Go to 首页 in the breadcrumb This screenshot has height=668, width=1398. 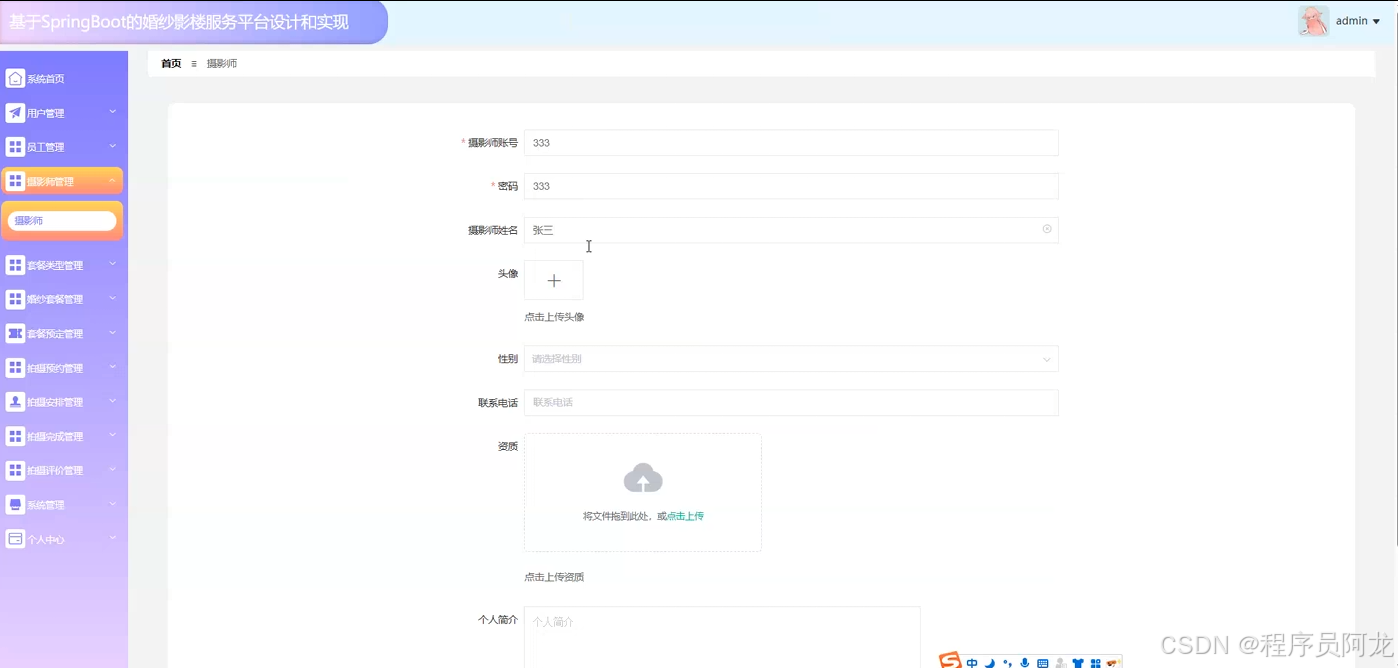click(171, 63)
